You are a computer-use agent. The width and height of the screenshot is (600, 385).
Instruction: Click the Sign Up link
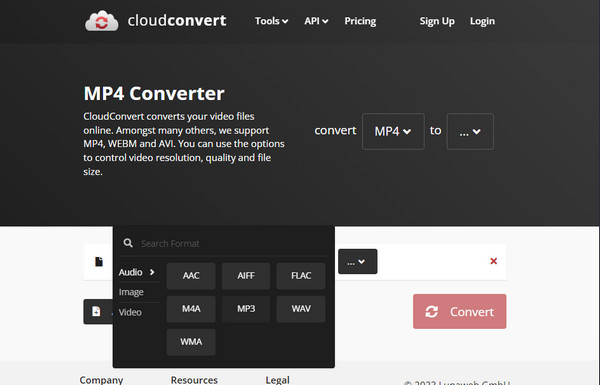pyautogui.click(x=437, y=21)
